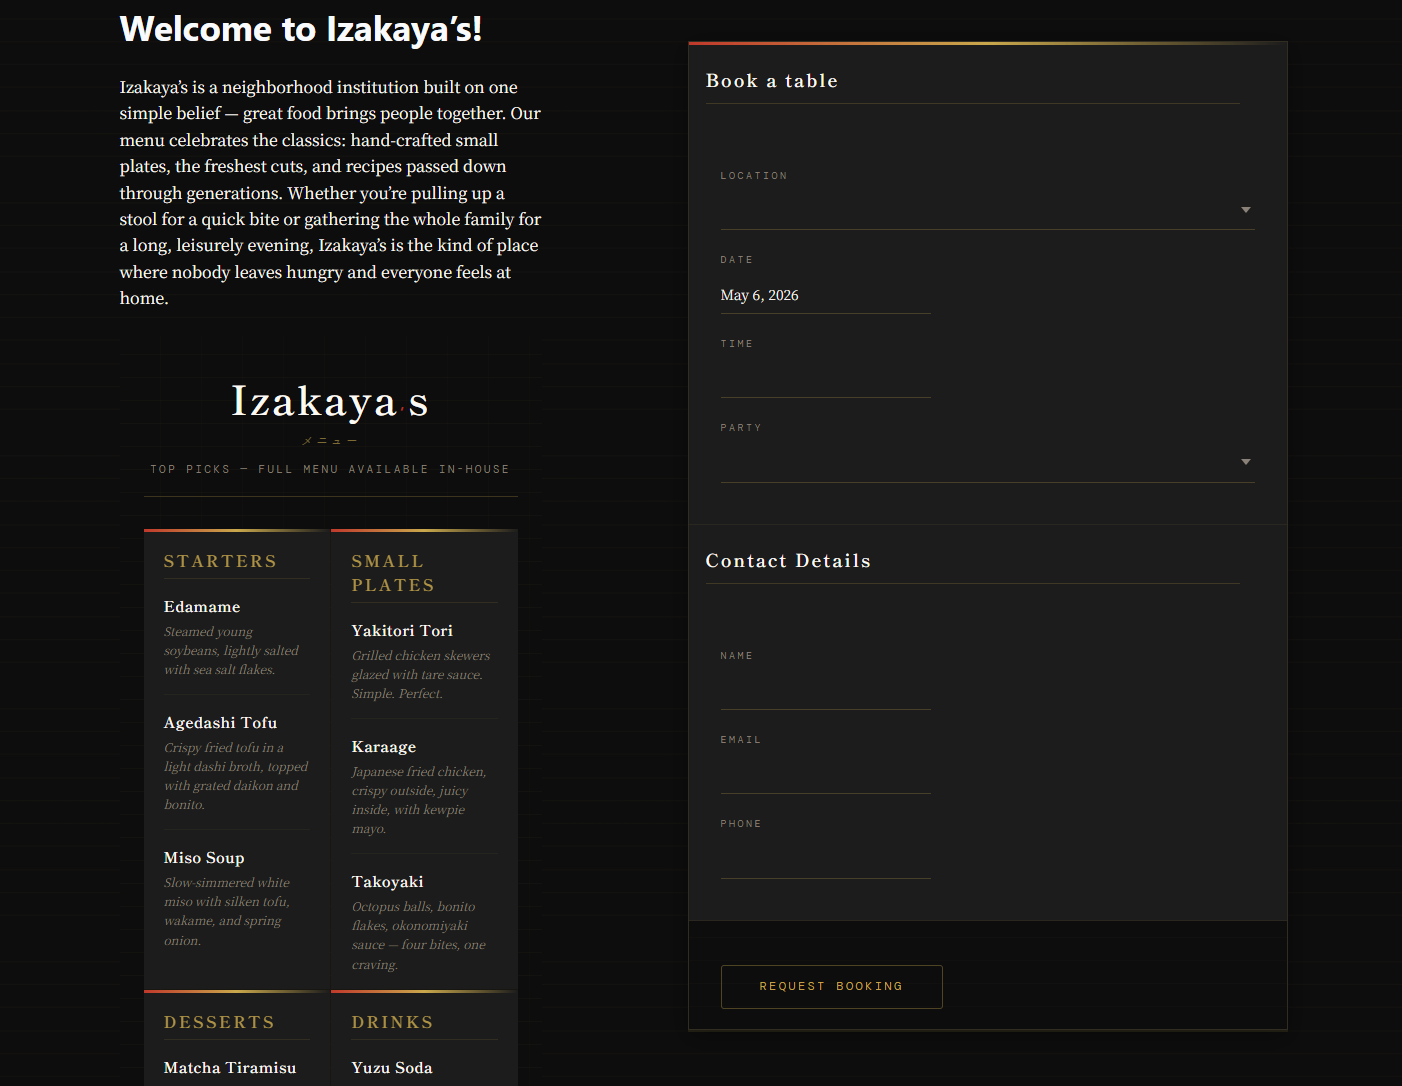Click the PHONE field label

click(741, 824)
